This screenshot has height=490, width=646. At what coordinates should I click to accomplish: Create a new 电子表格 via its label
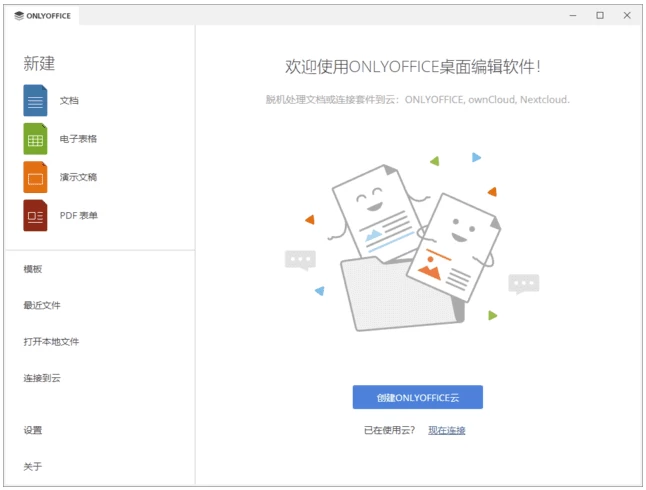click(78, 139)
